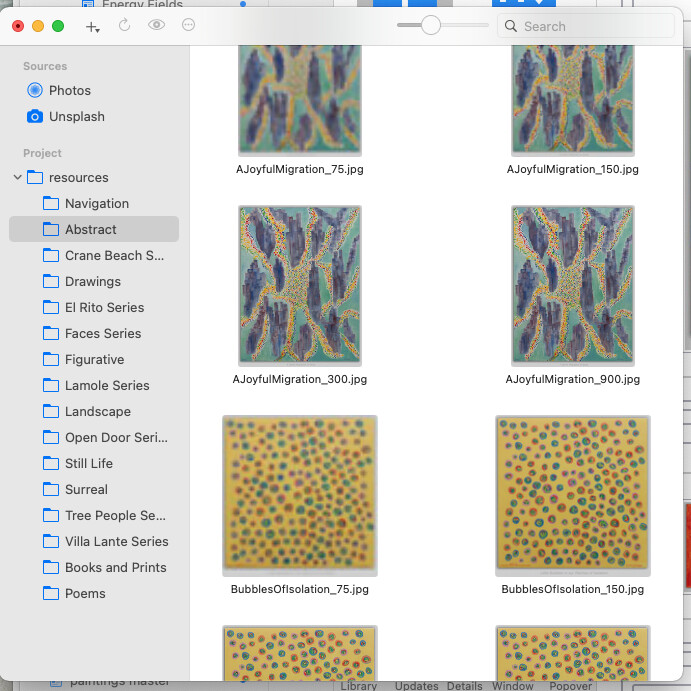The height and width of the screenshot is (691, 691).
Task: Click the AJoyfulMigration_75.jpg file name
Action: click(300, 169)
